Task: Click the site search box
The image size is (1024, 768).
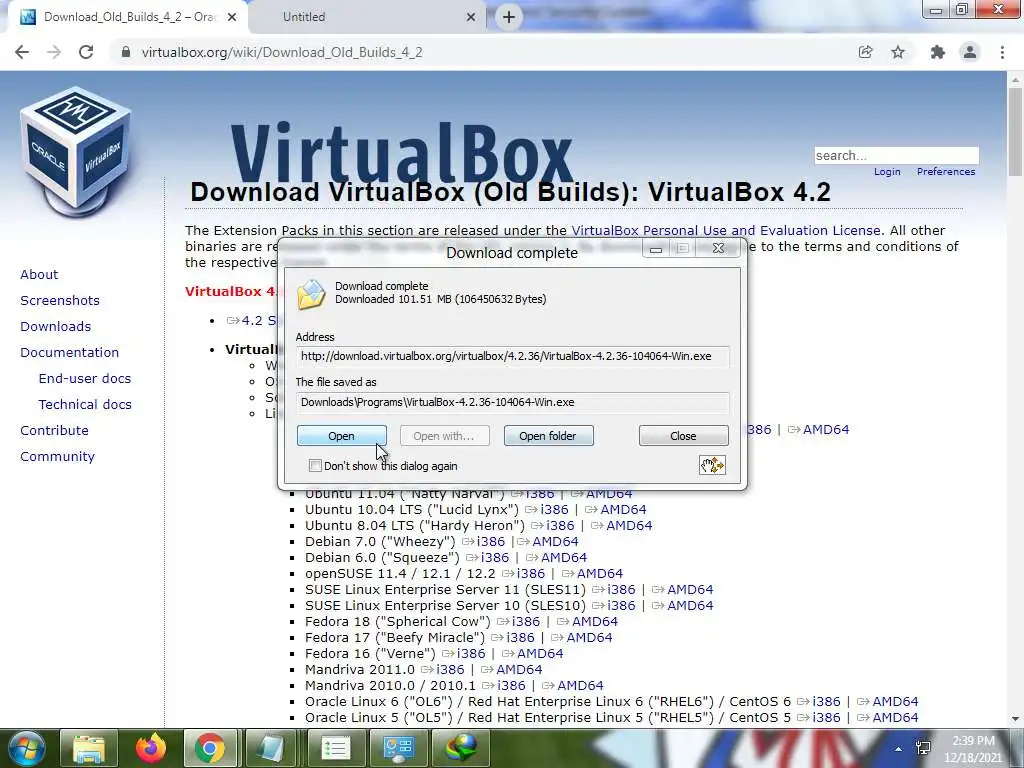Action: coord(896,155)
